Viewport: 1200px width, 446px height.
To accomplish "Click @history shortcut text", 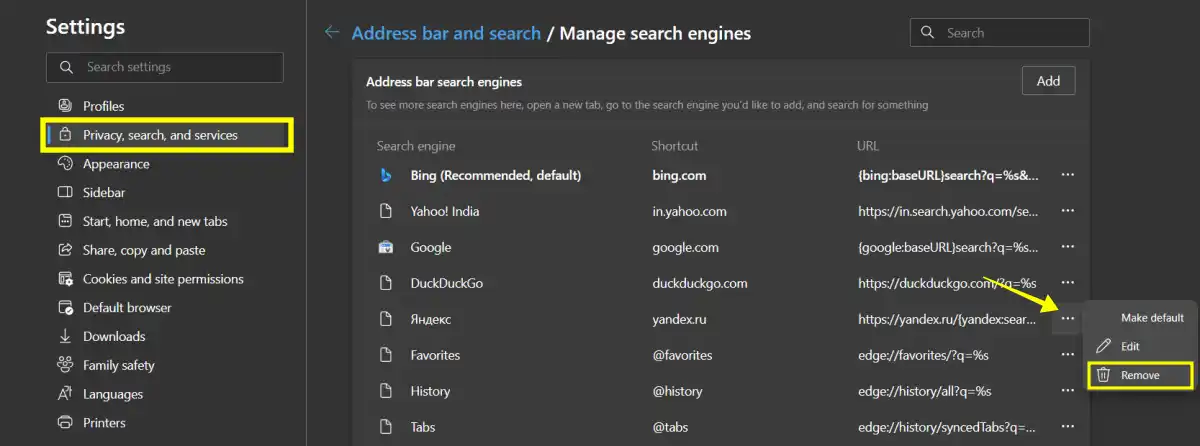I will (677, 391).
